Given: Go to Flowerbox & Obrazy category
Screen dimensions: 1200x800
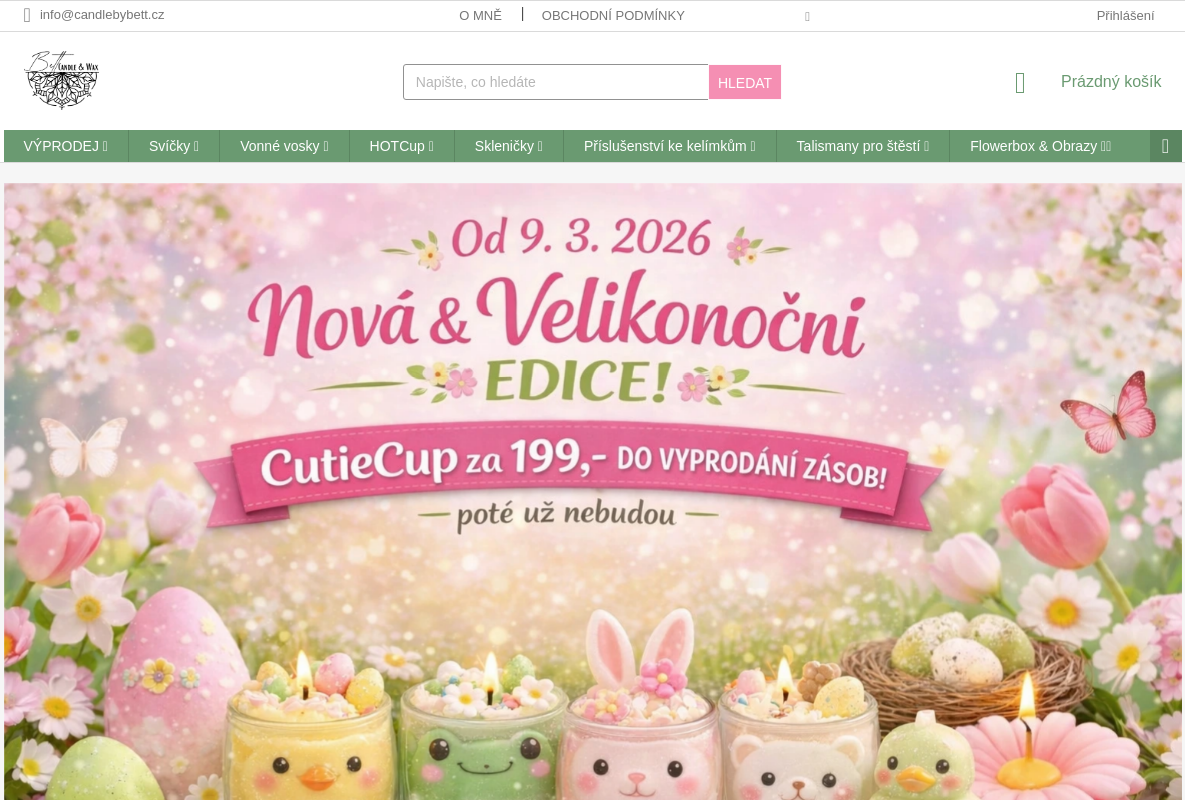Looking at the screenshot, I should (x=1041, y=146).
